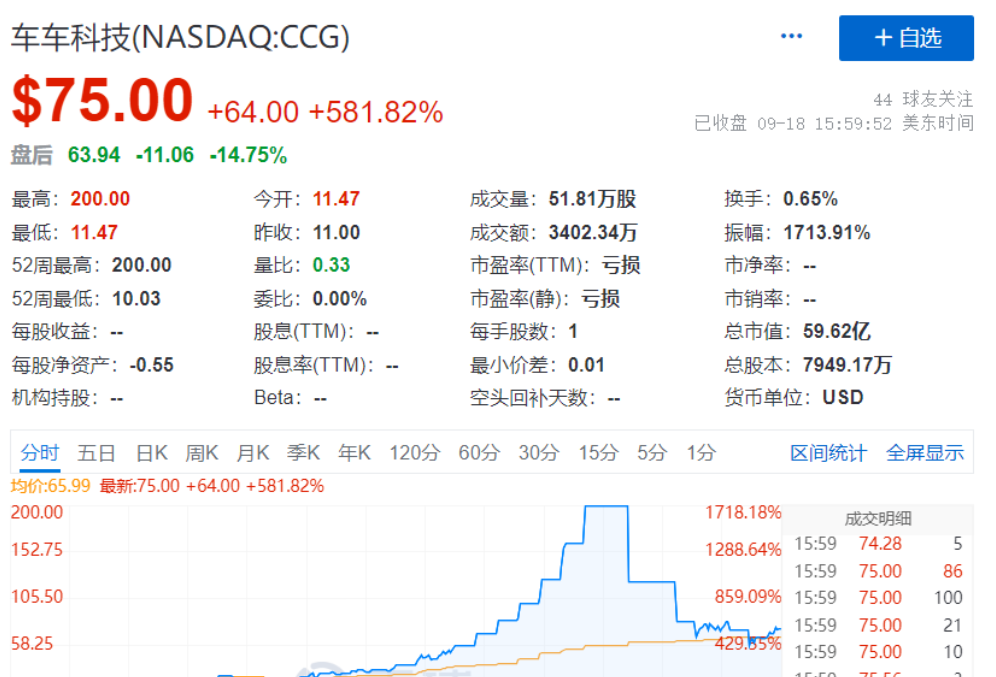
Task: Click the 成交明细 panel header
Action: 878,519
